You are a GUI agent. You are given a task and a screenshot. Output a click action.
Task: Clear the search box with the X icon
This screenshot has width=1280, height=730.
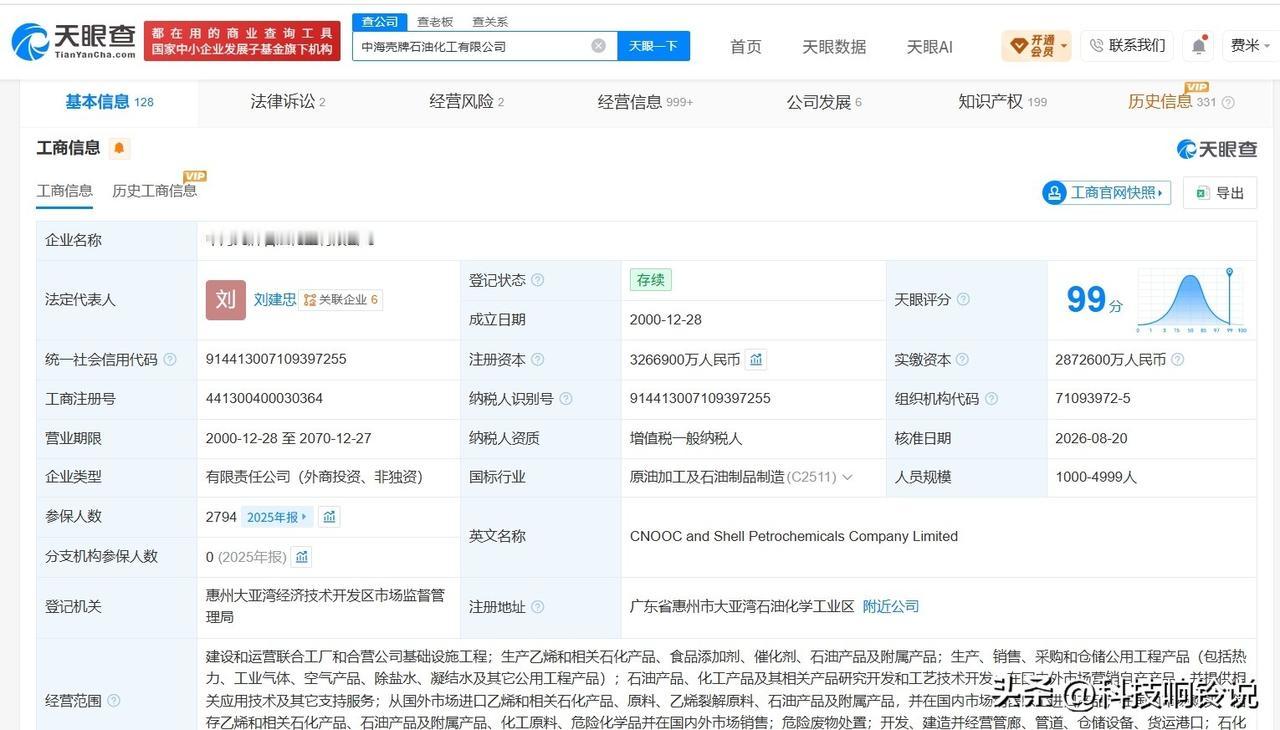[598, 46]
